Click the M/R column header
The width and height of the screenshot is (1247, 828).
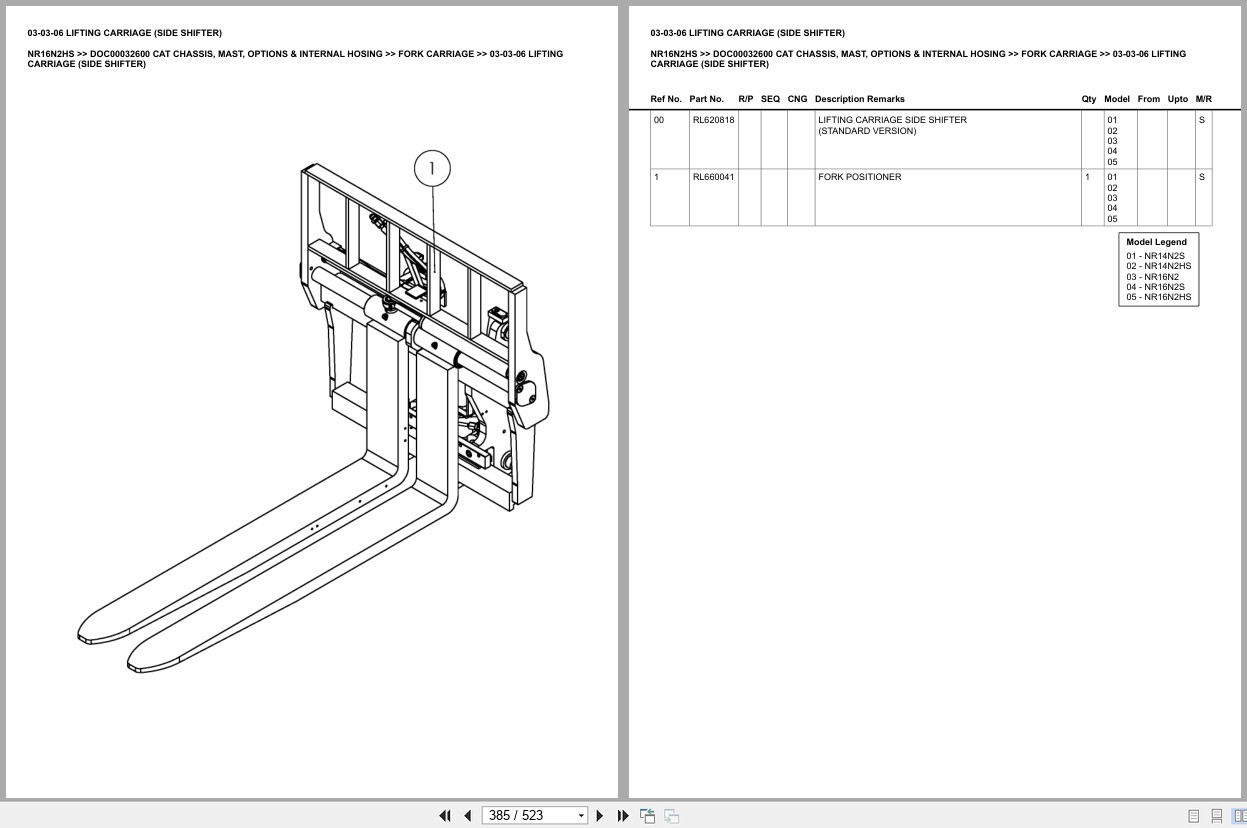tap(1204, 99)
